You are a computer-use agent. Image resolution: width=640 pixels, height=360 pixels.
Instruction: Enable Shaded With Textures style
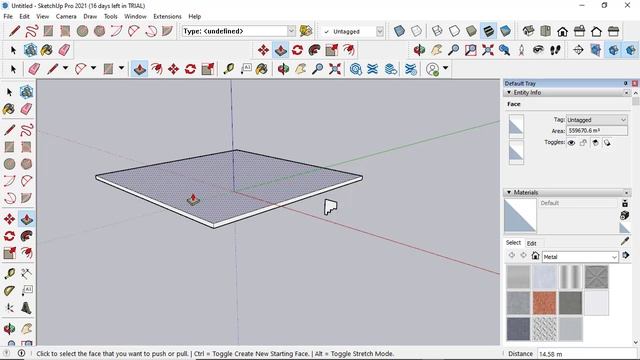point(488,31)
